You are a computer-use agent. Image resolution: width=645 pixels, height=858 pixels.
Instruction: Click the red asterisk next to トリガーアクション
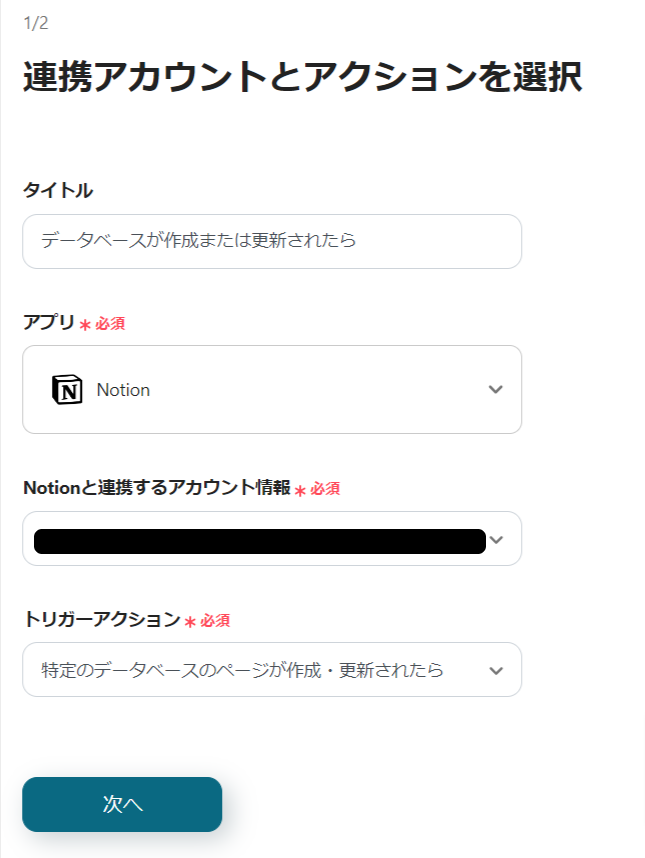pyautogui.click(x=190, y=622)
